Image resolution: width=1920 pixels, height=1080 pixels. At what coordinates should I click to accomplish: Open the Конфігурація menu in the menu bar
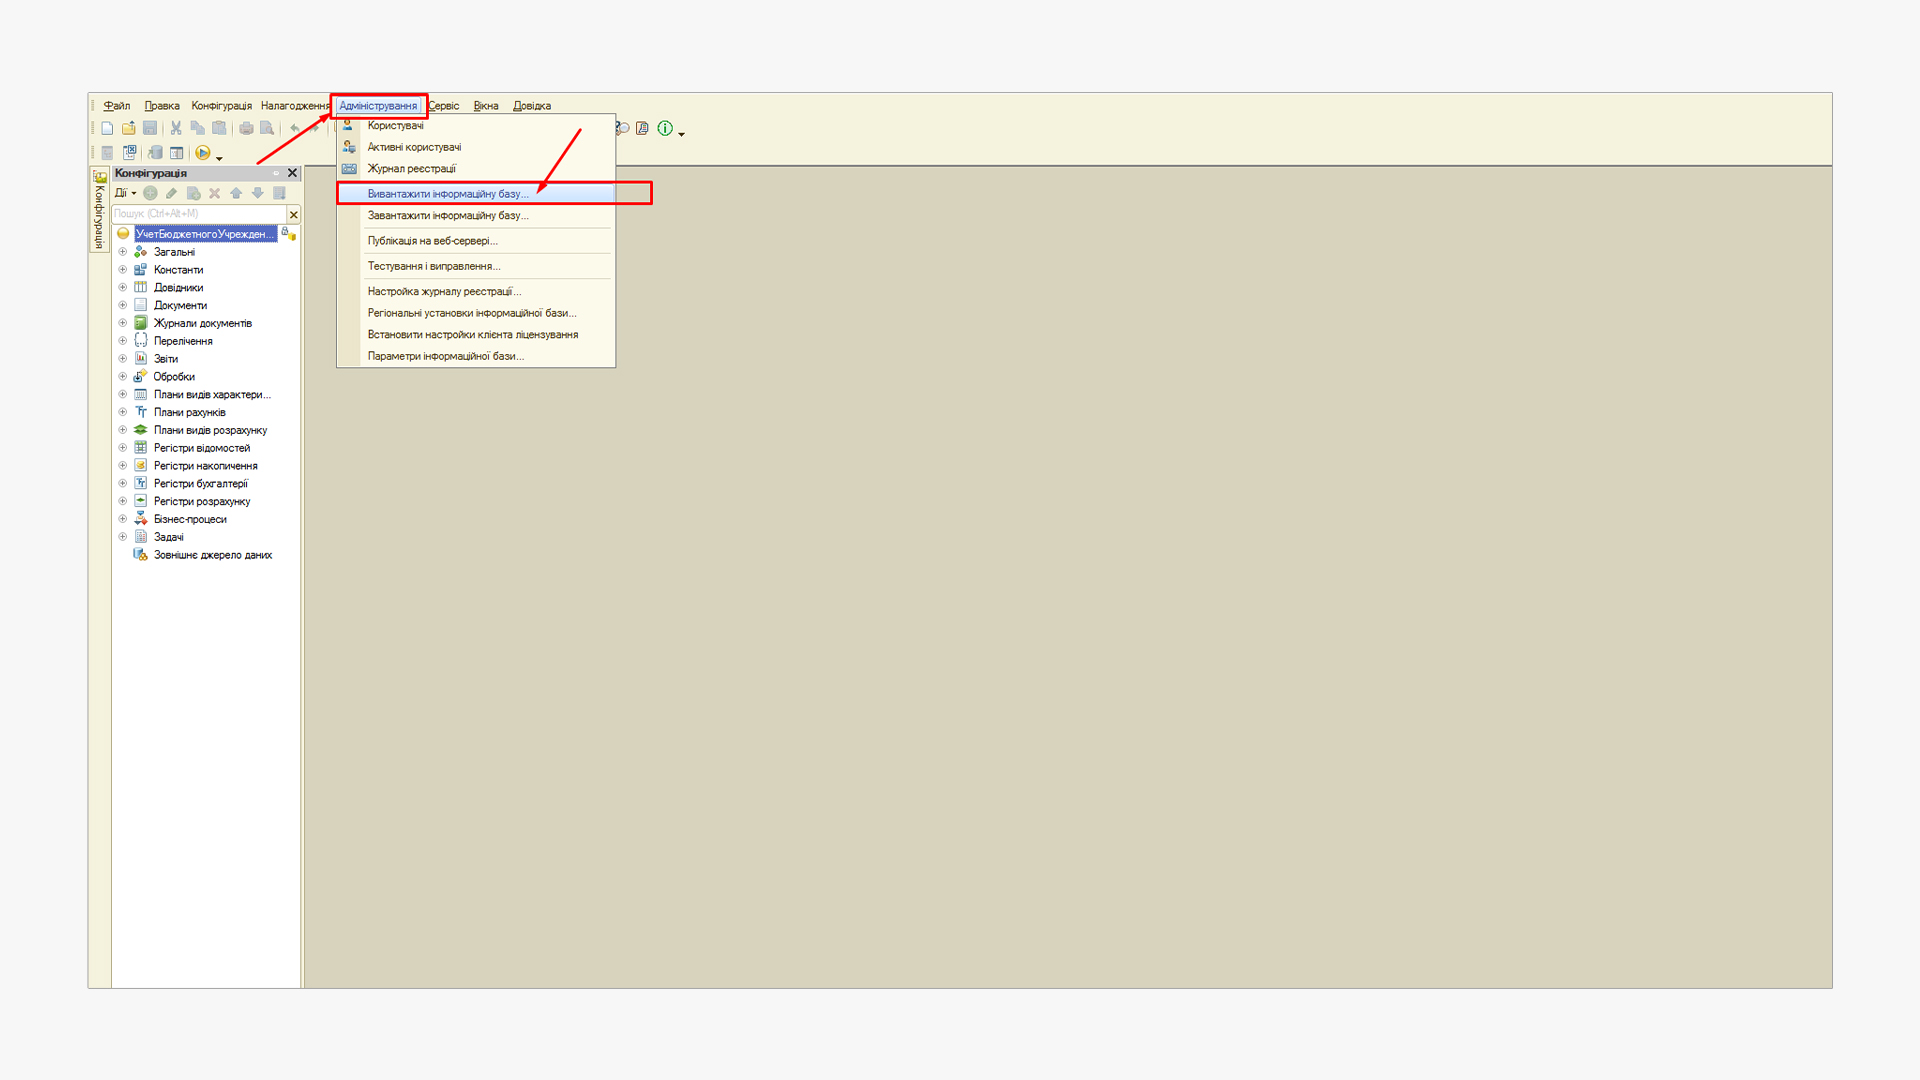pos(221,106)
